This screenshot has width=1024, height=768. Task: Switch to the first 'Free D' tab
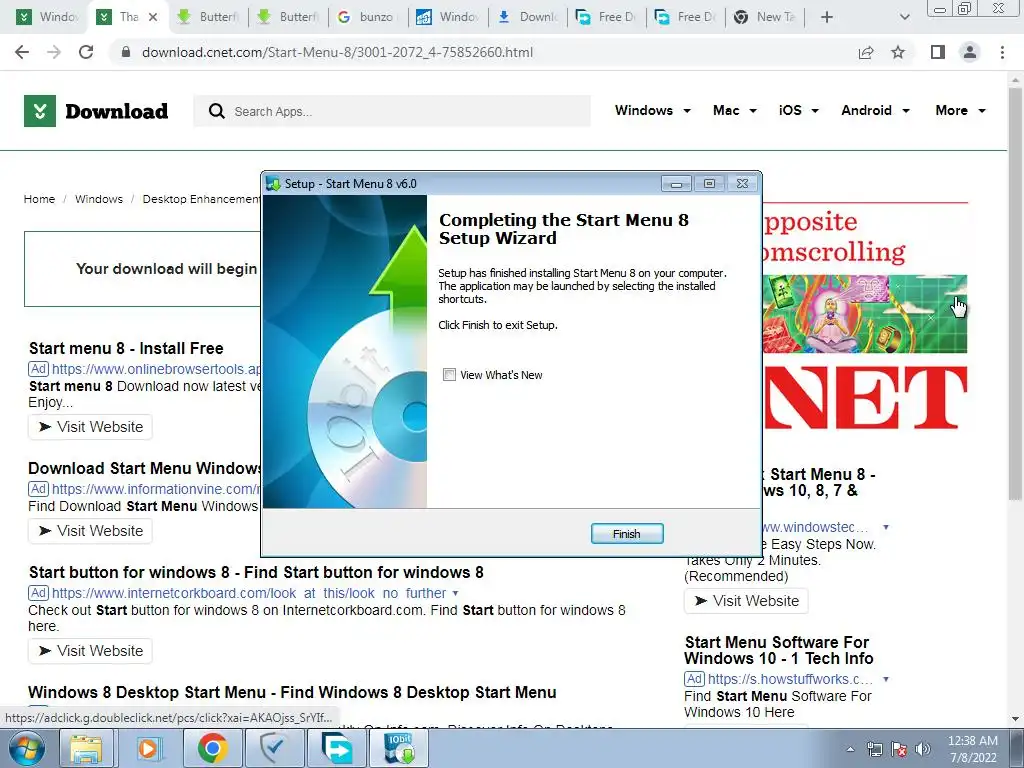point(607,17)
